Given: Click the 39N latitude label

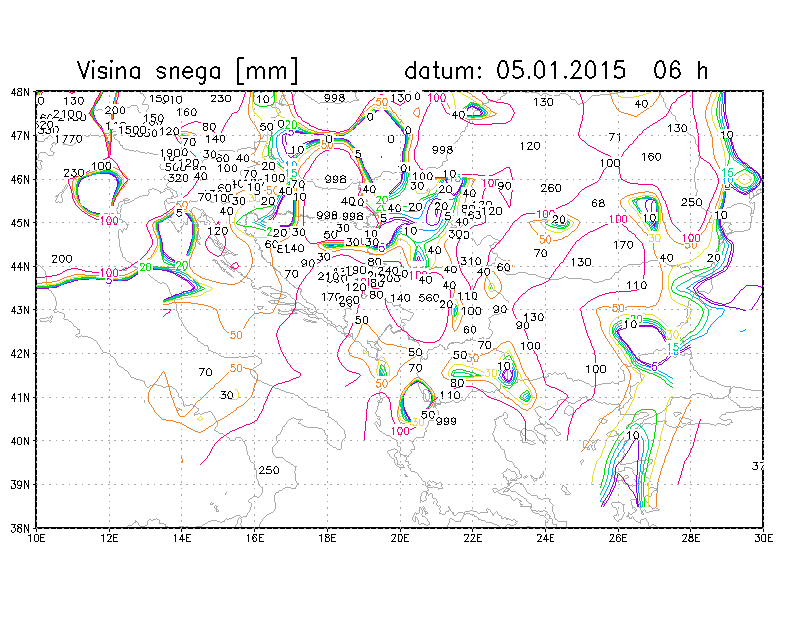Looking at the screenshot, I should pos(20,484).
